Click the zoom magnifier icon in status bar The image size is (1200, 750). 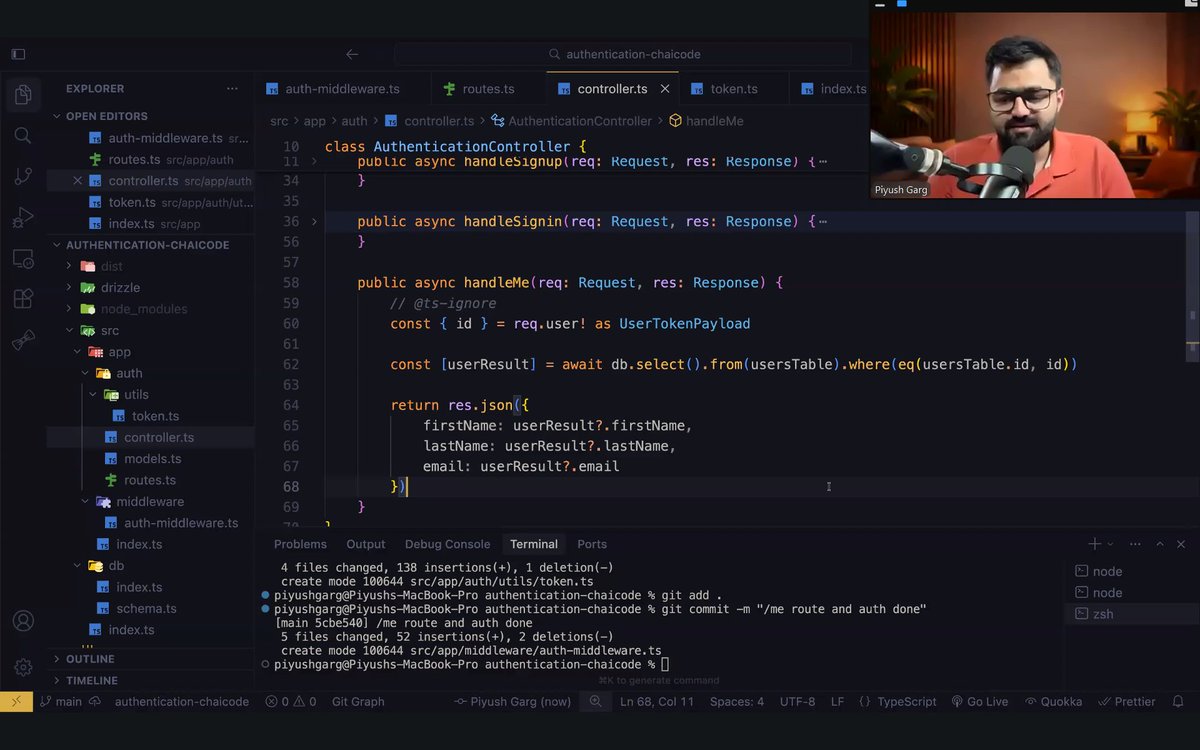[x=596, y=701]
